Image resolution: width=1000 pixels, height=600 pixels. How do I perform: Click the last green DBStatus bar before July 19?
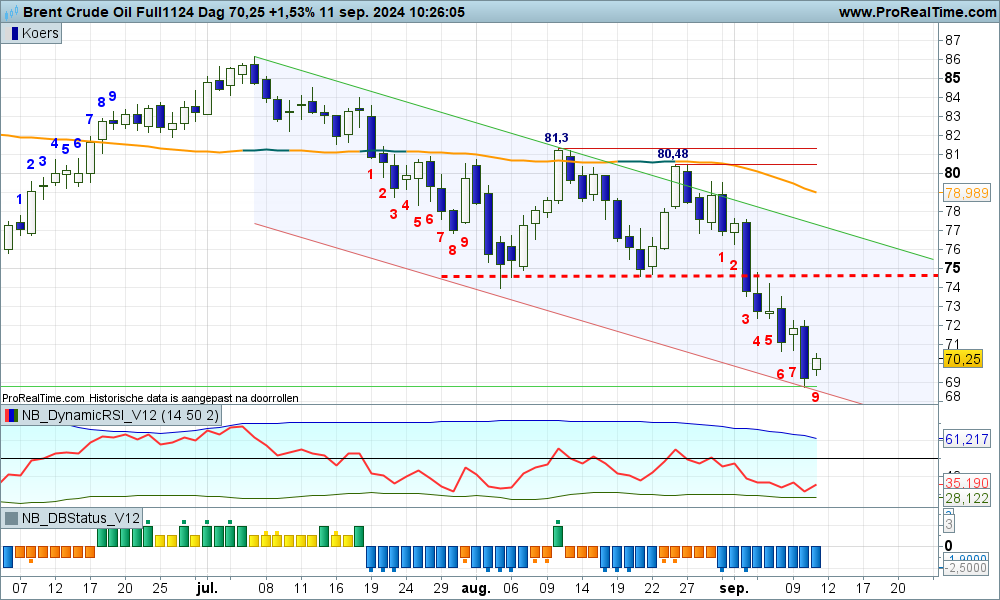tap(357, 536)
